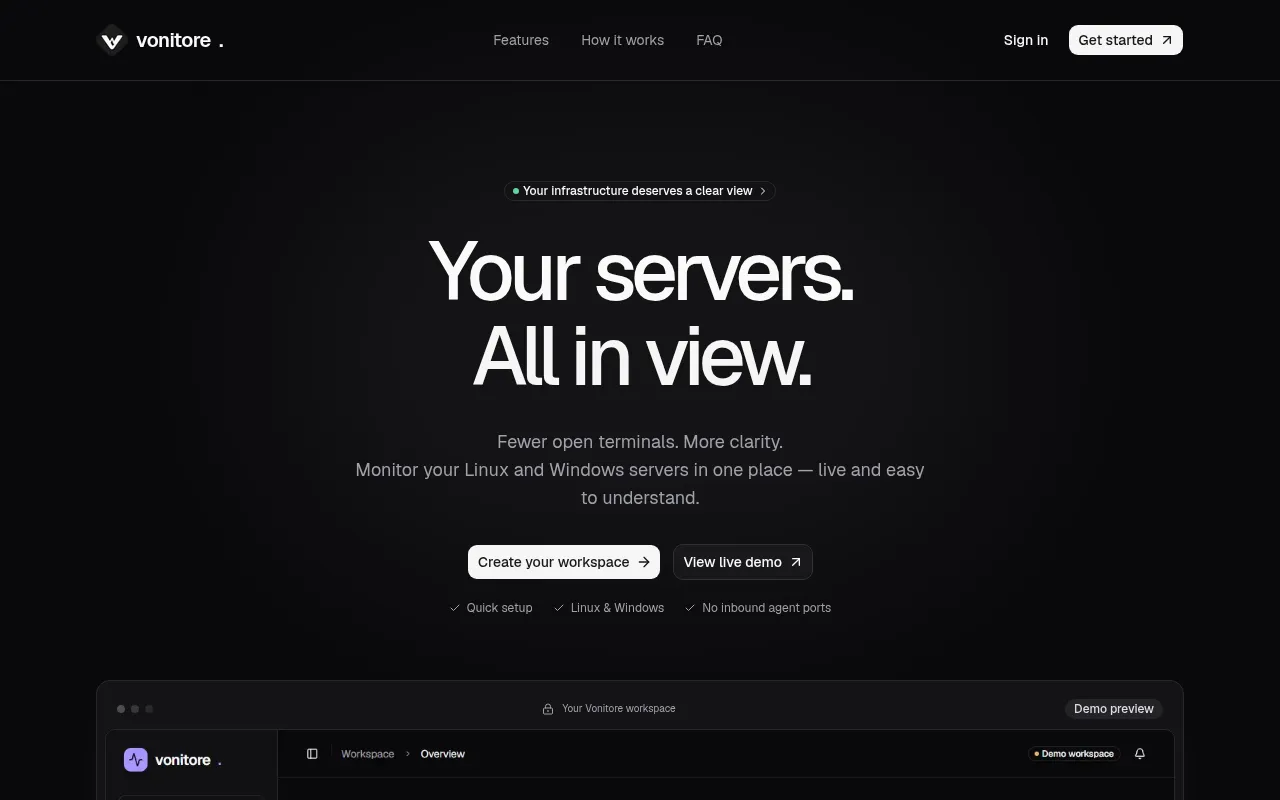
Task: Go to How it works section
Action: coord(622,40)
